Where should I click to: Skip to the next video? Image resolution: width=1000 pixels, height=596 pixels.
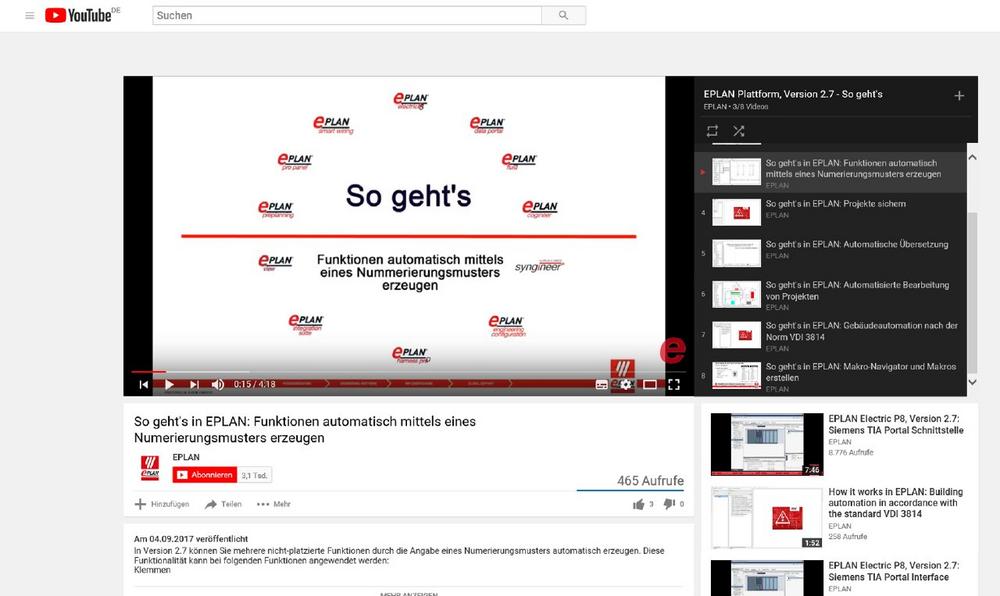tap(194, 384)
